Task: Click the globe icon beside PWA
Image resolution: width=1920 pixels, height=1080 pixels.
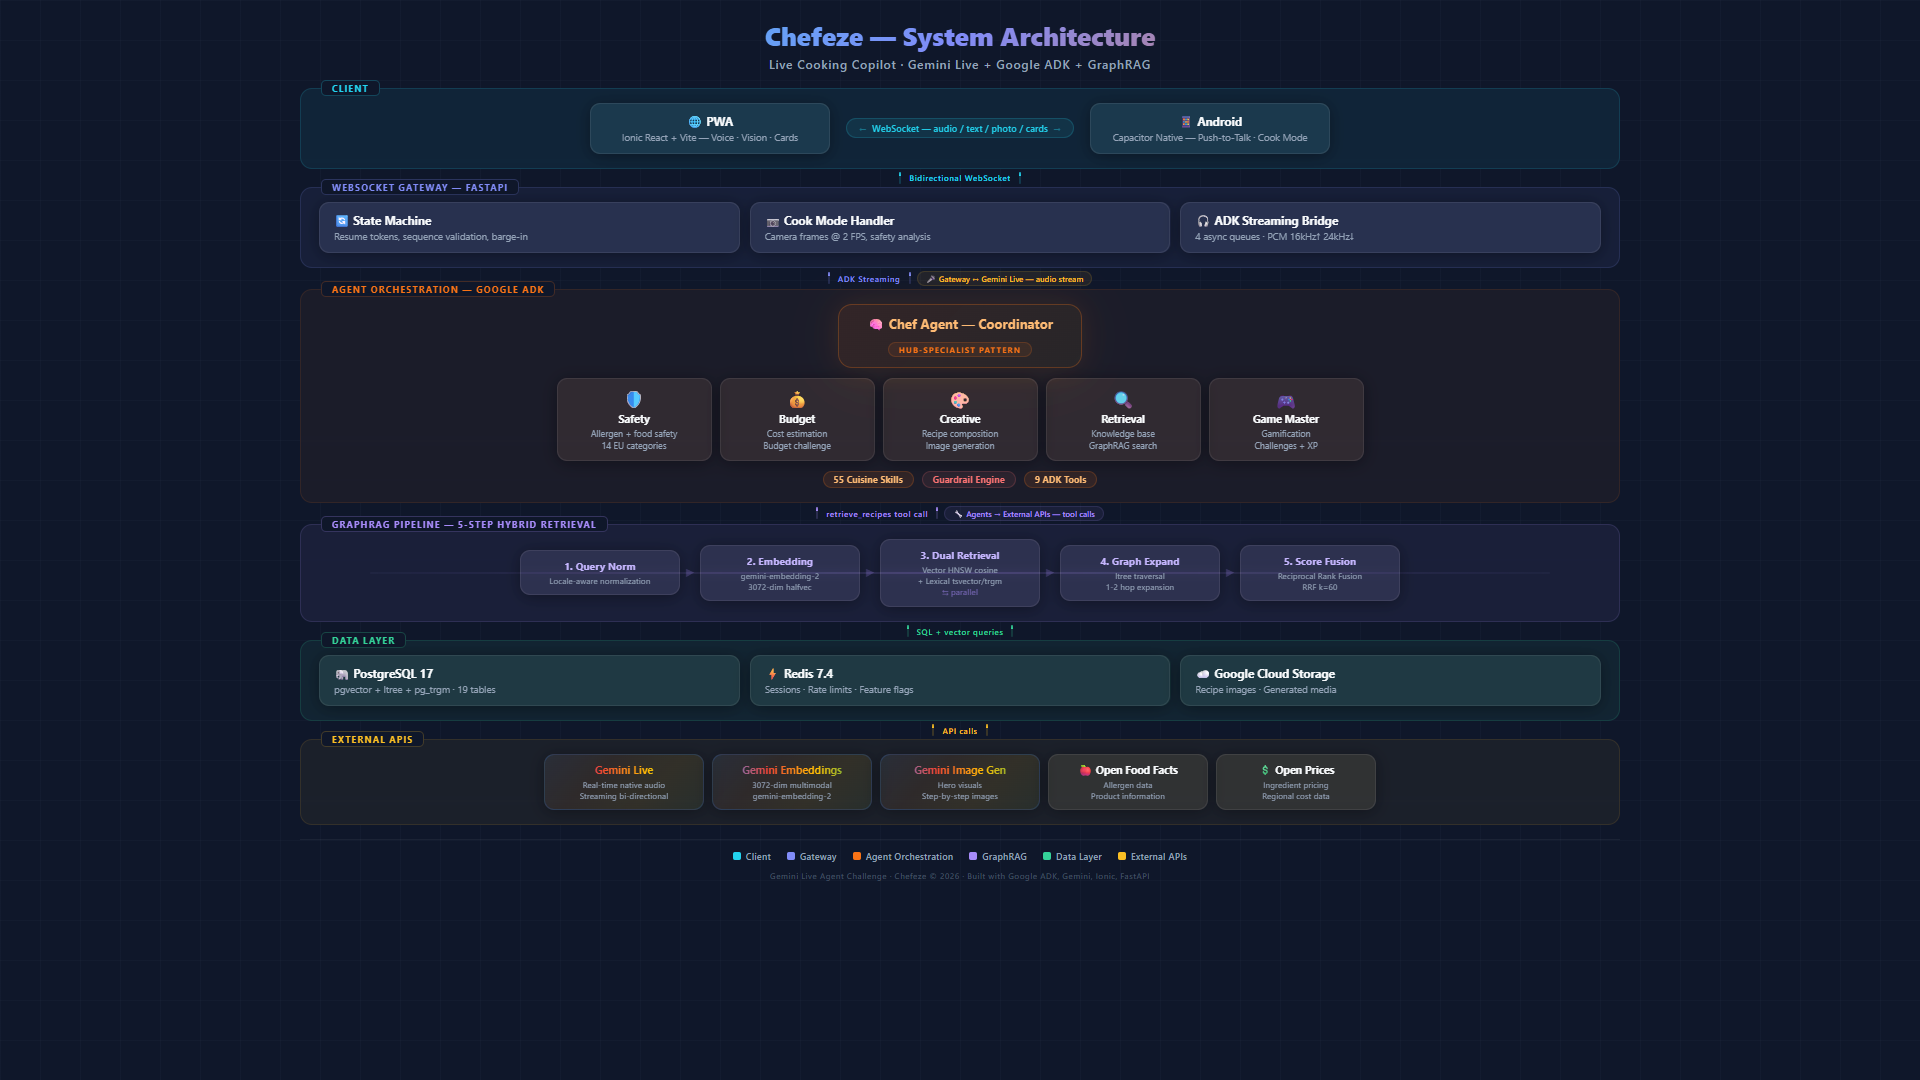Action: (694, 122)
